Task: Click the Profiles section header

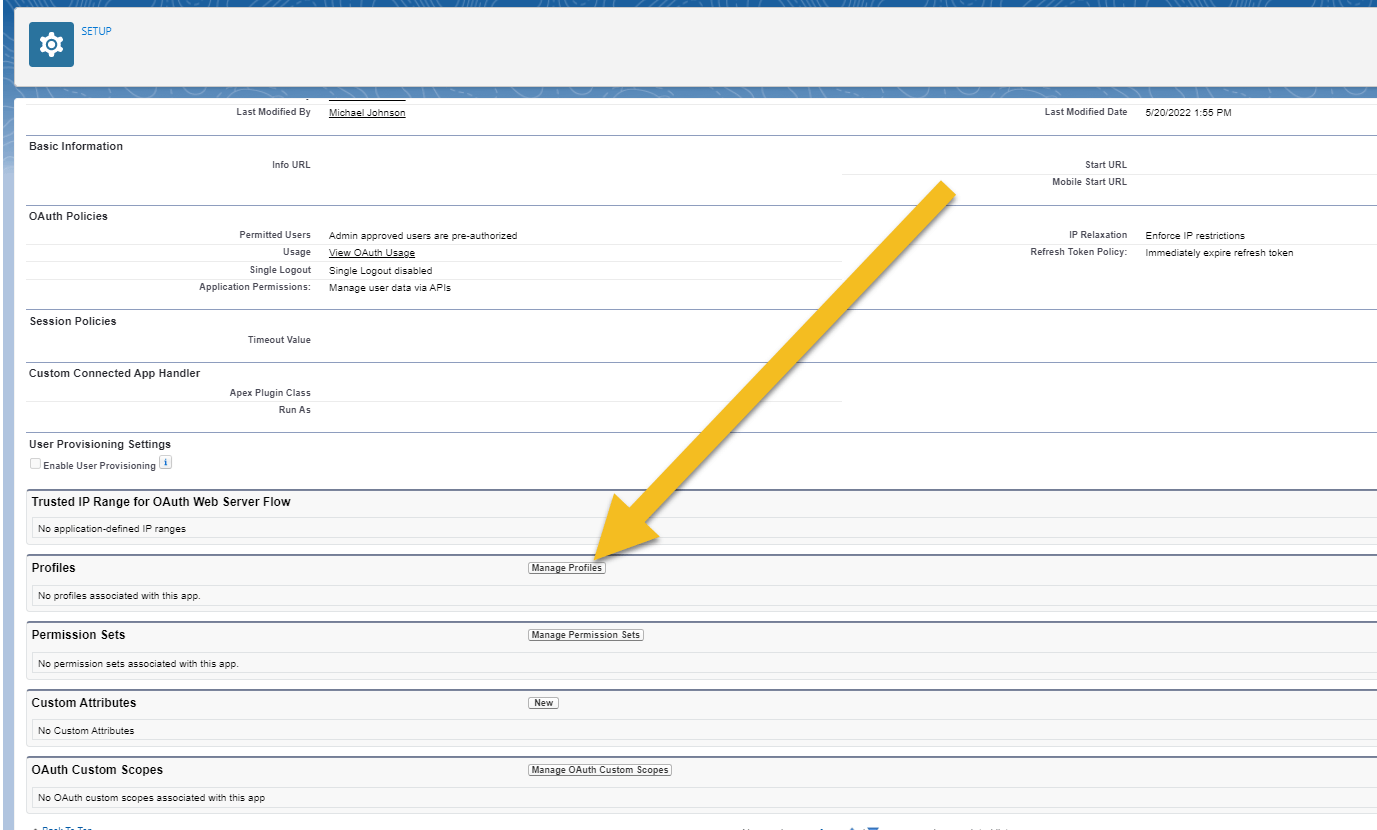Action: click(53, 567)
